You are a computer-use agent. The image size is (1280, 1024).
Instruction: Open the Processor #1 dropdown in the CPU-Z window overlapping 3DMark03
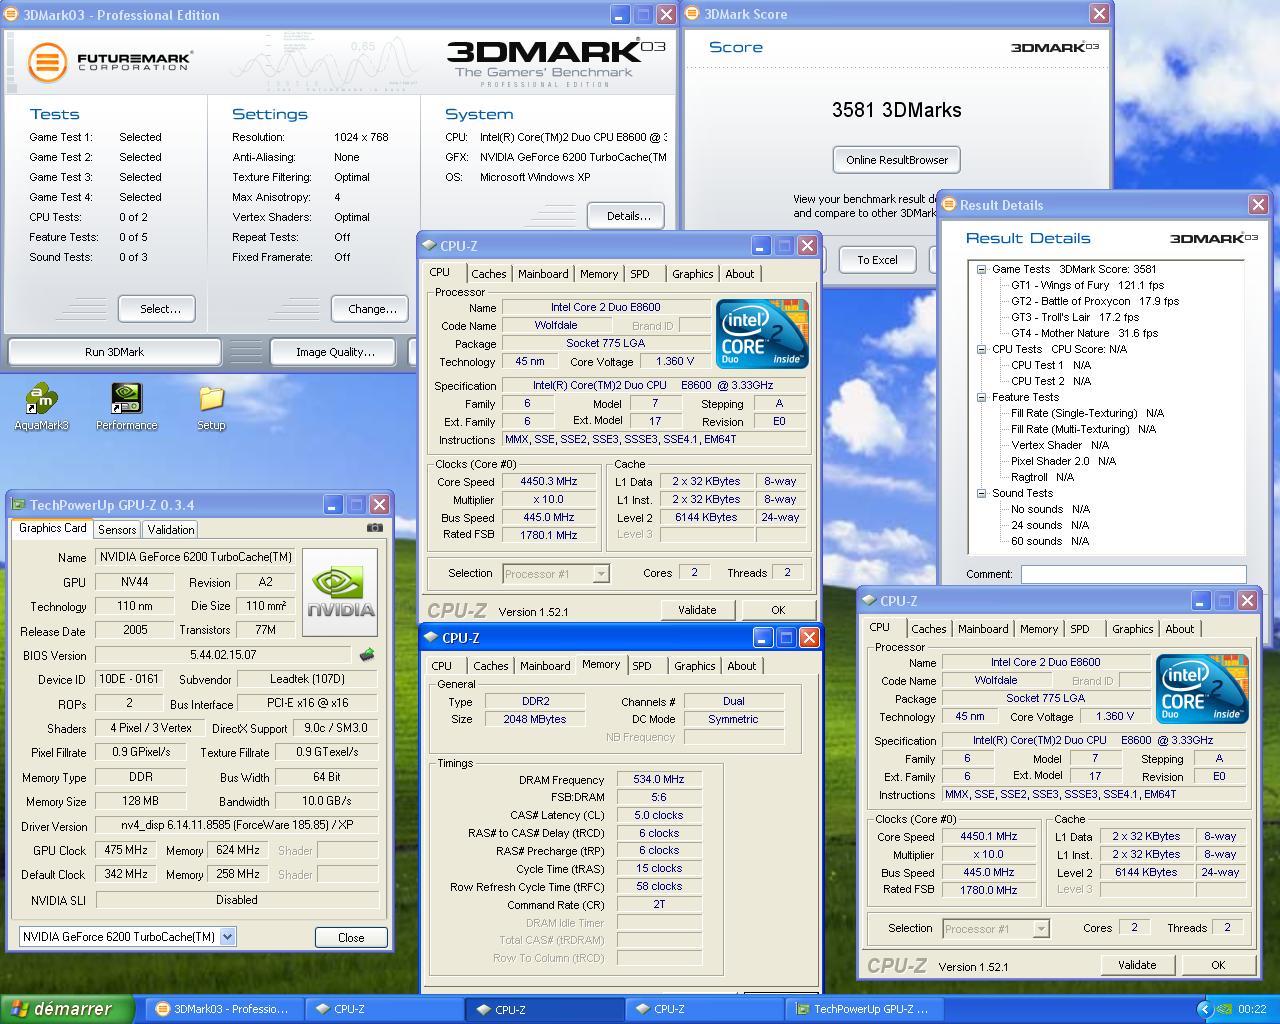tap(601, 574)
